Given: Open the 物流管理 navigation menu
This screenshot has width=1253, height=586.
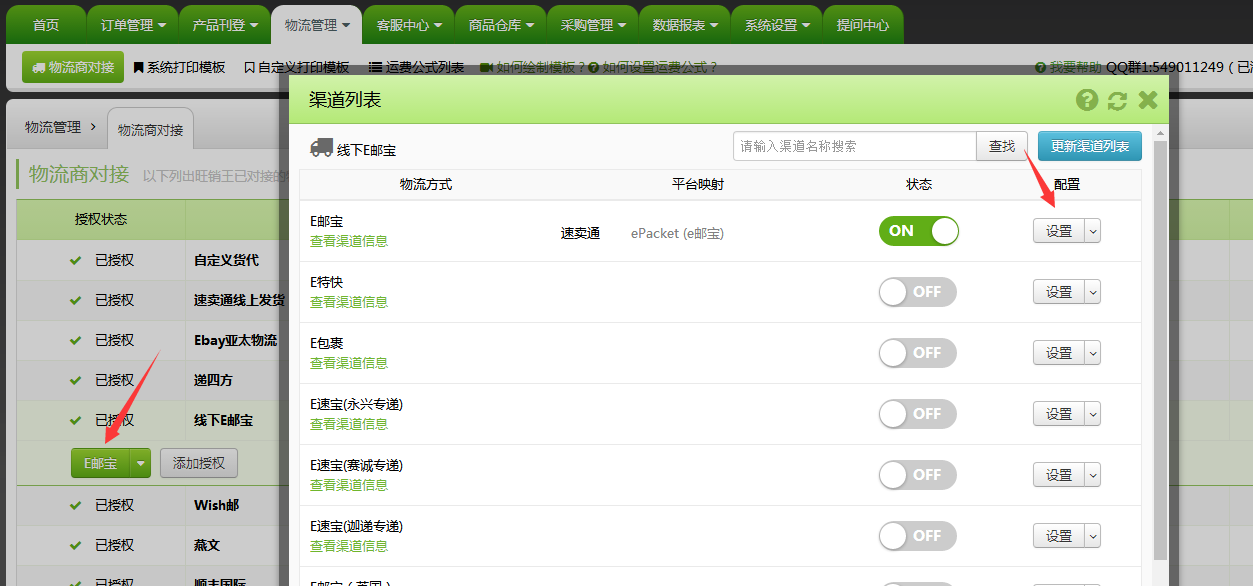Looking at the screenshot, I should [316, 25].
